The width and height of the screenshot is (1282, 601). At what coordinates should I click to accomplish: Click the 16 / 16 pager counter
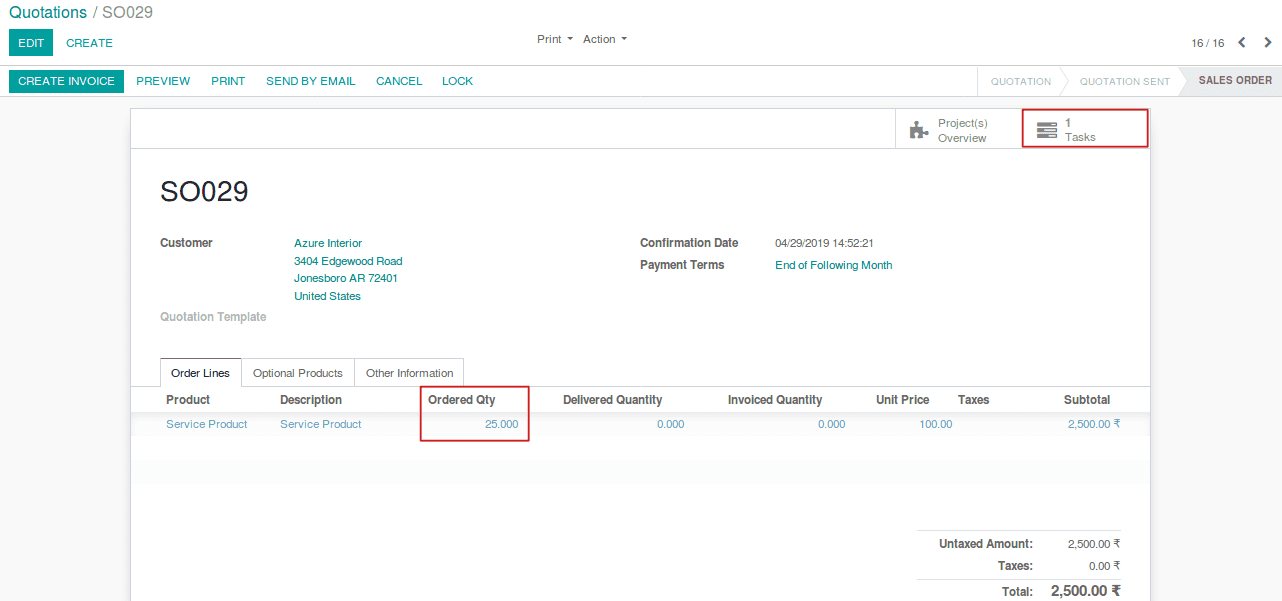pyautogui.click(x=1207, y=43)
